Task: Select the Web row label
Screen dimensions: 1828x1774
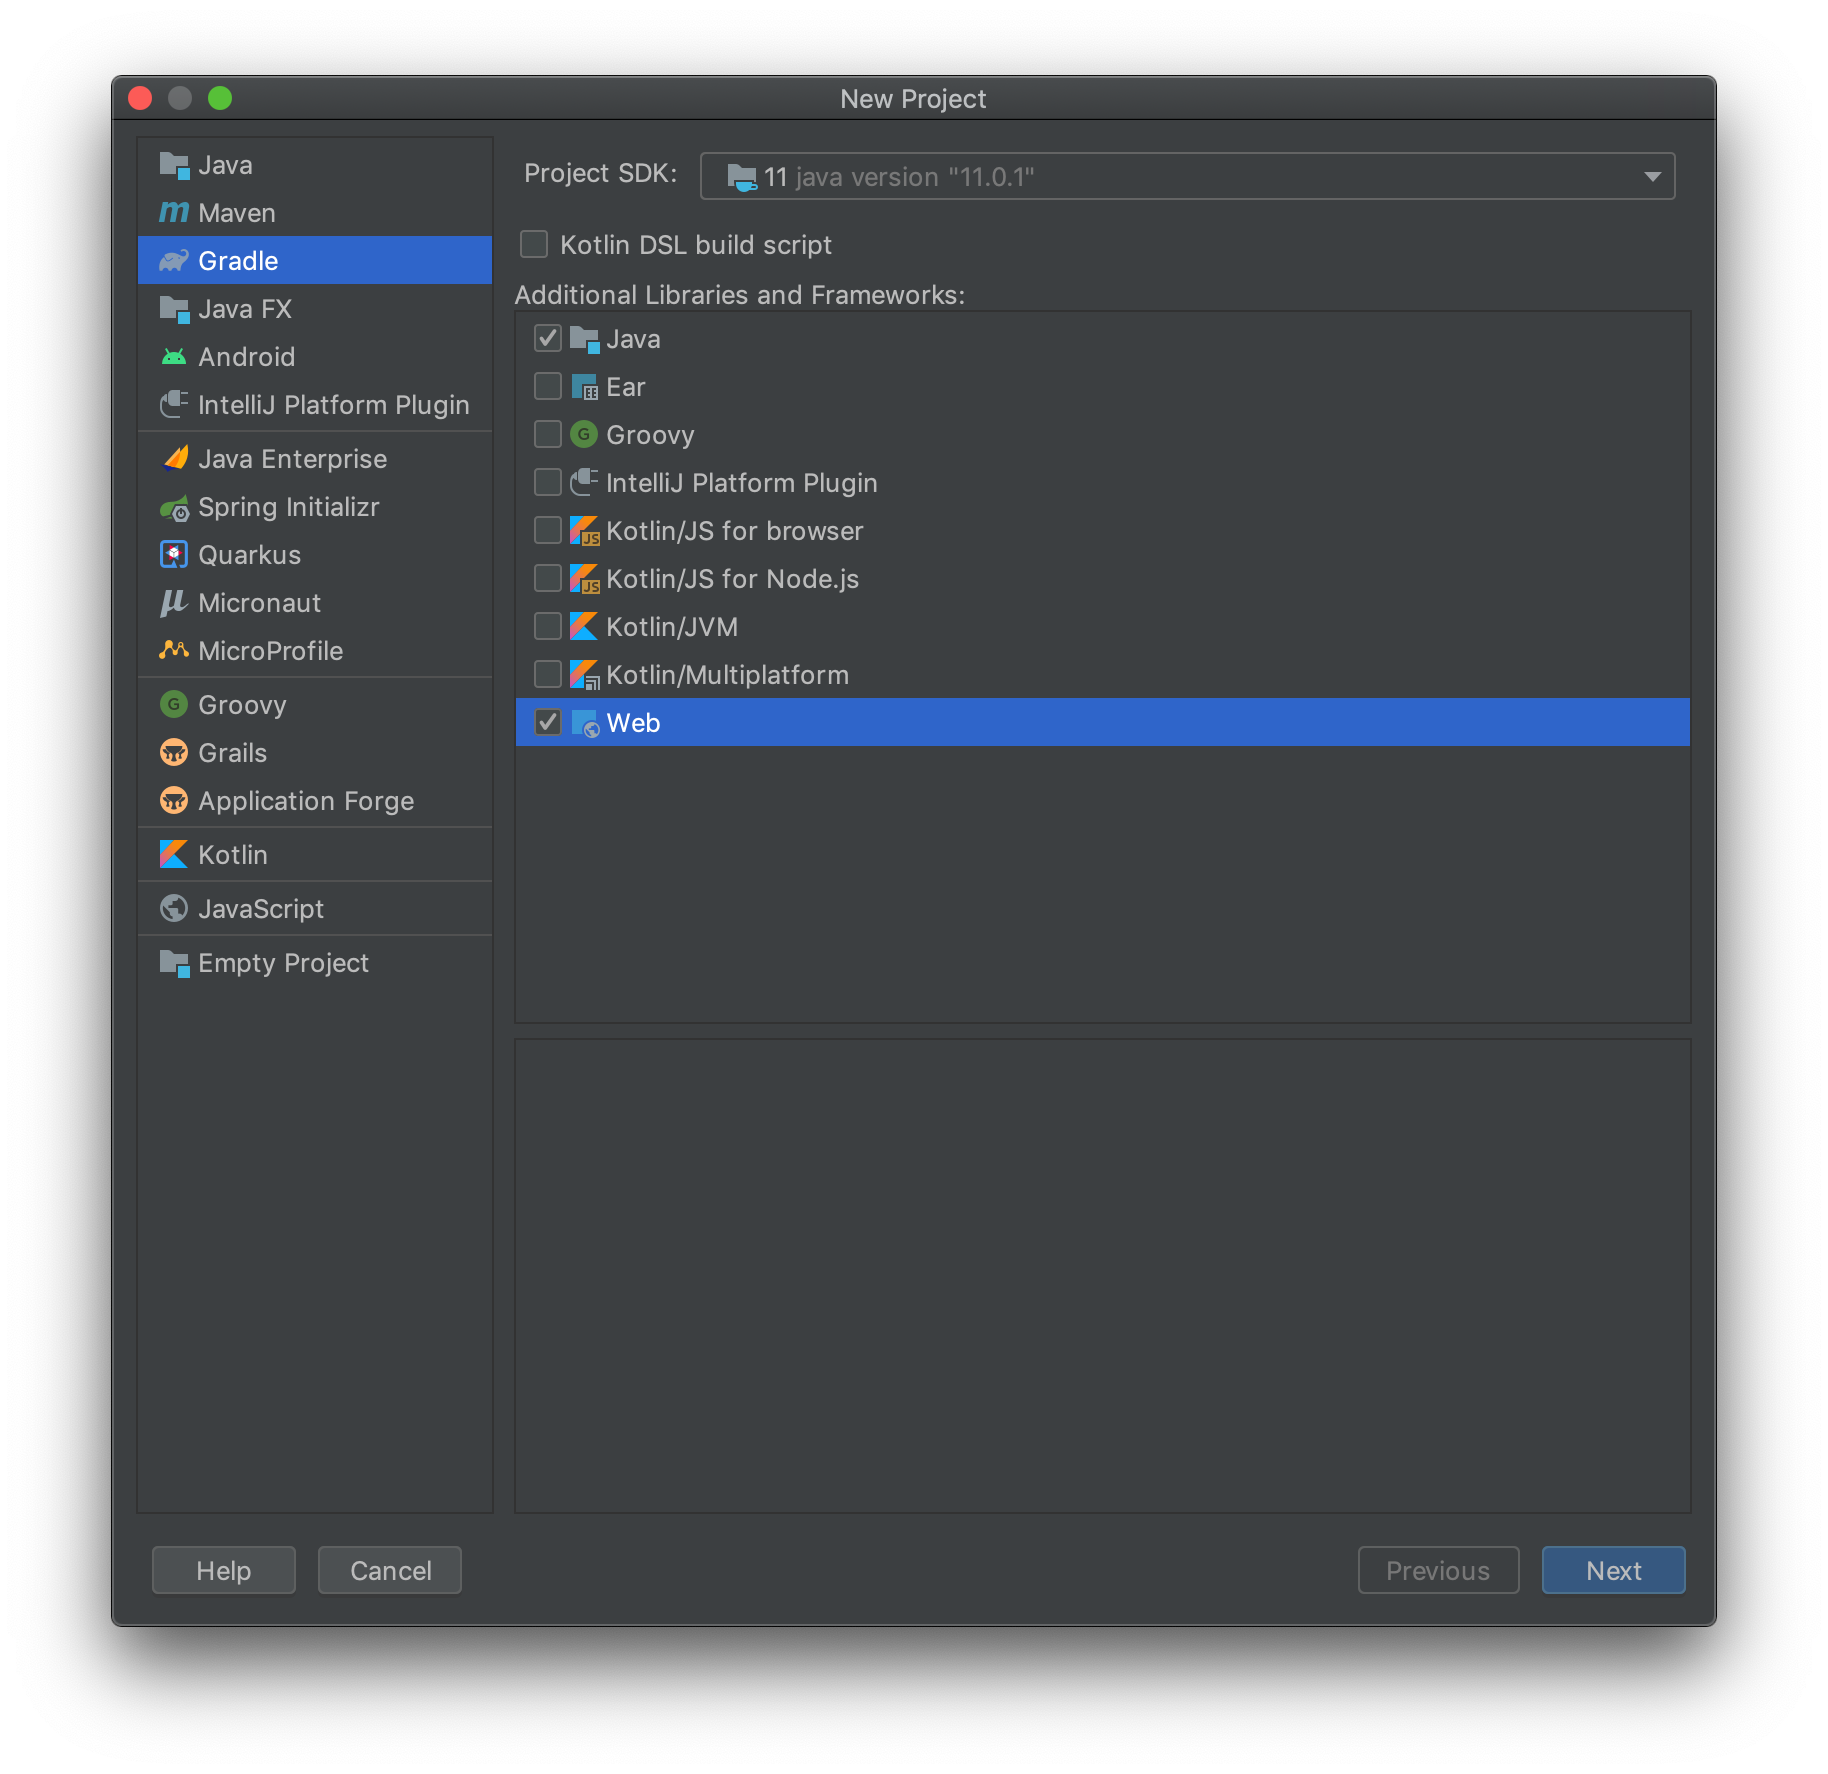Action: coord(633,723)
